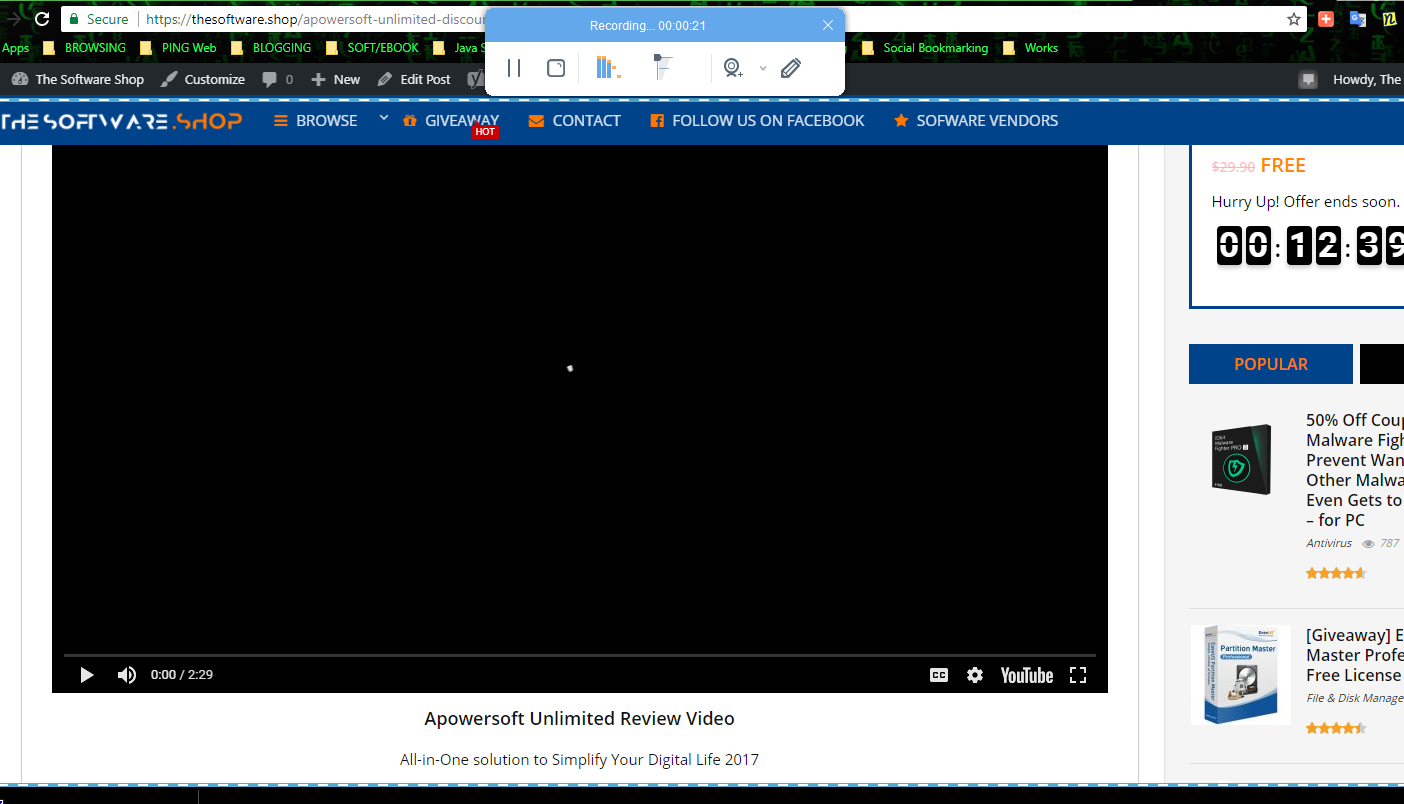Image resolution: width=1404 pixels, height=804 pixels.
Task: Open admin bar notification speech icon
Action: point(1308,80)
